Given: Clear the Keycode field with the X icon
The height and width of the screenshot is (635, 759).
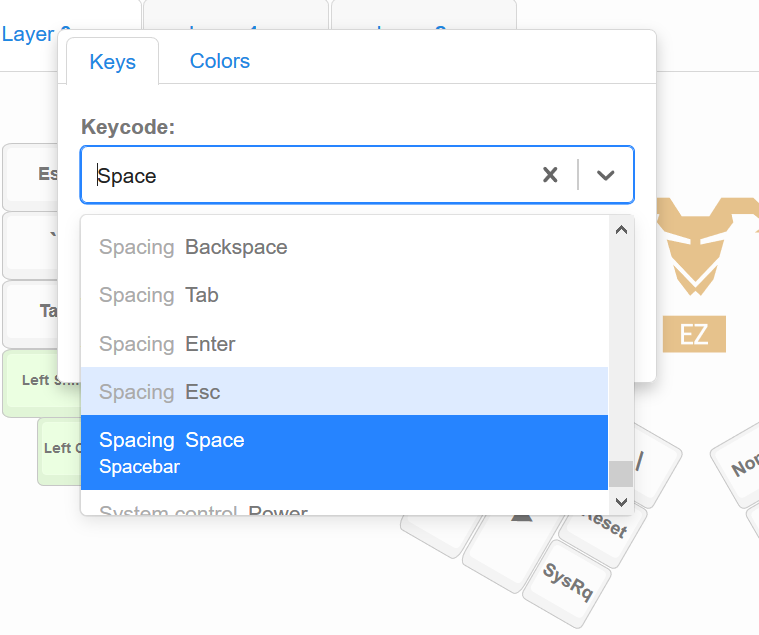Looking at the screenshot, I should (550, 175).
